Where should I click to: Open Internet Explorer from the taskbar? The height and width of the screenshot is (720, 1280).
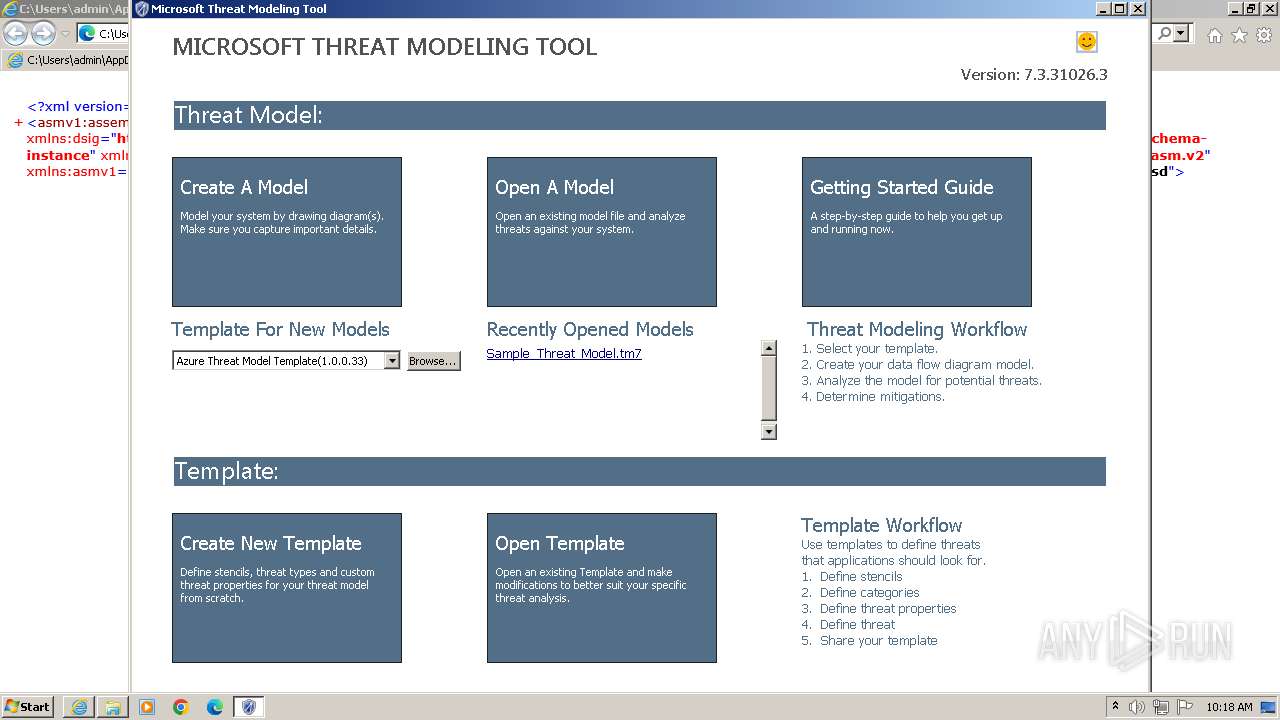pyautogui.click(x=79, y=707)
